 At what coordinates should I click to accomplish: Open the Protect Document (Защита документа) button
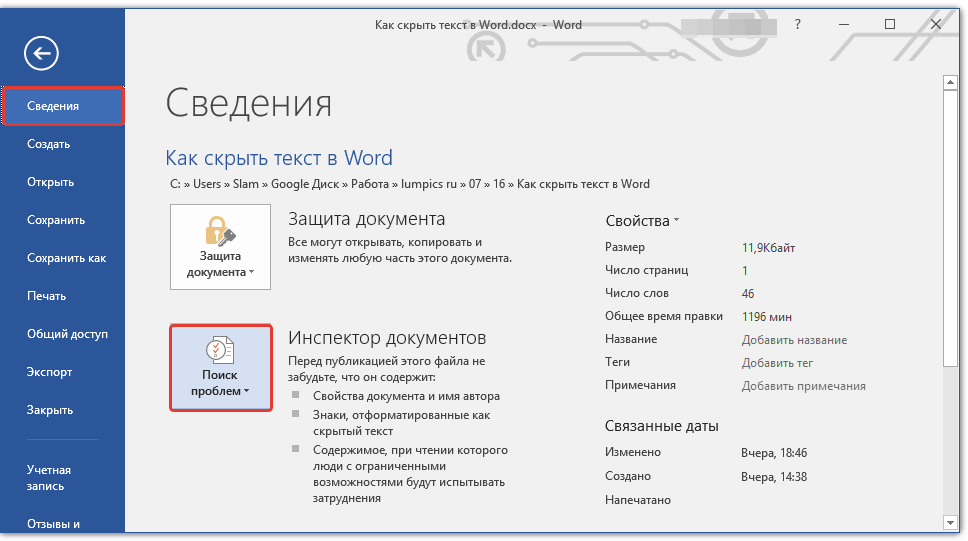tap(220, 247)
